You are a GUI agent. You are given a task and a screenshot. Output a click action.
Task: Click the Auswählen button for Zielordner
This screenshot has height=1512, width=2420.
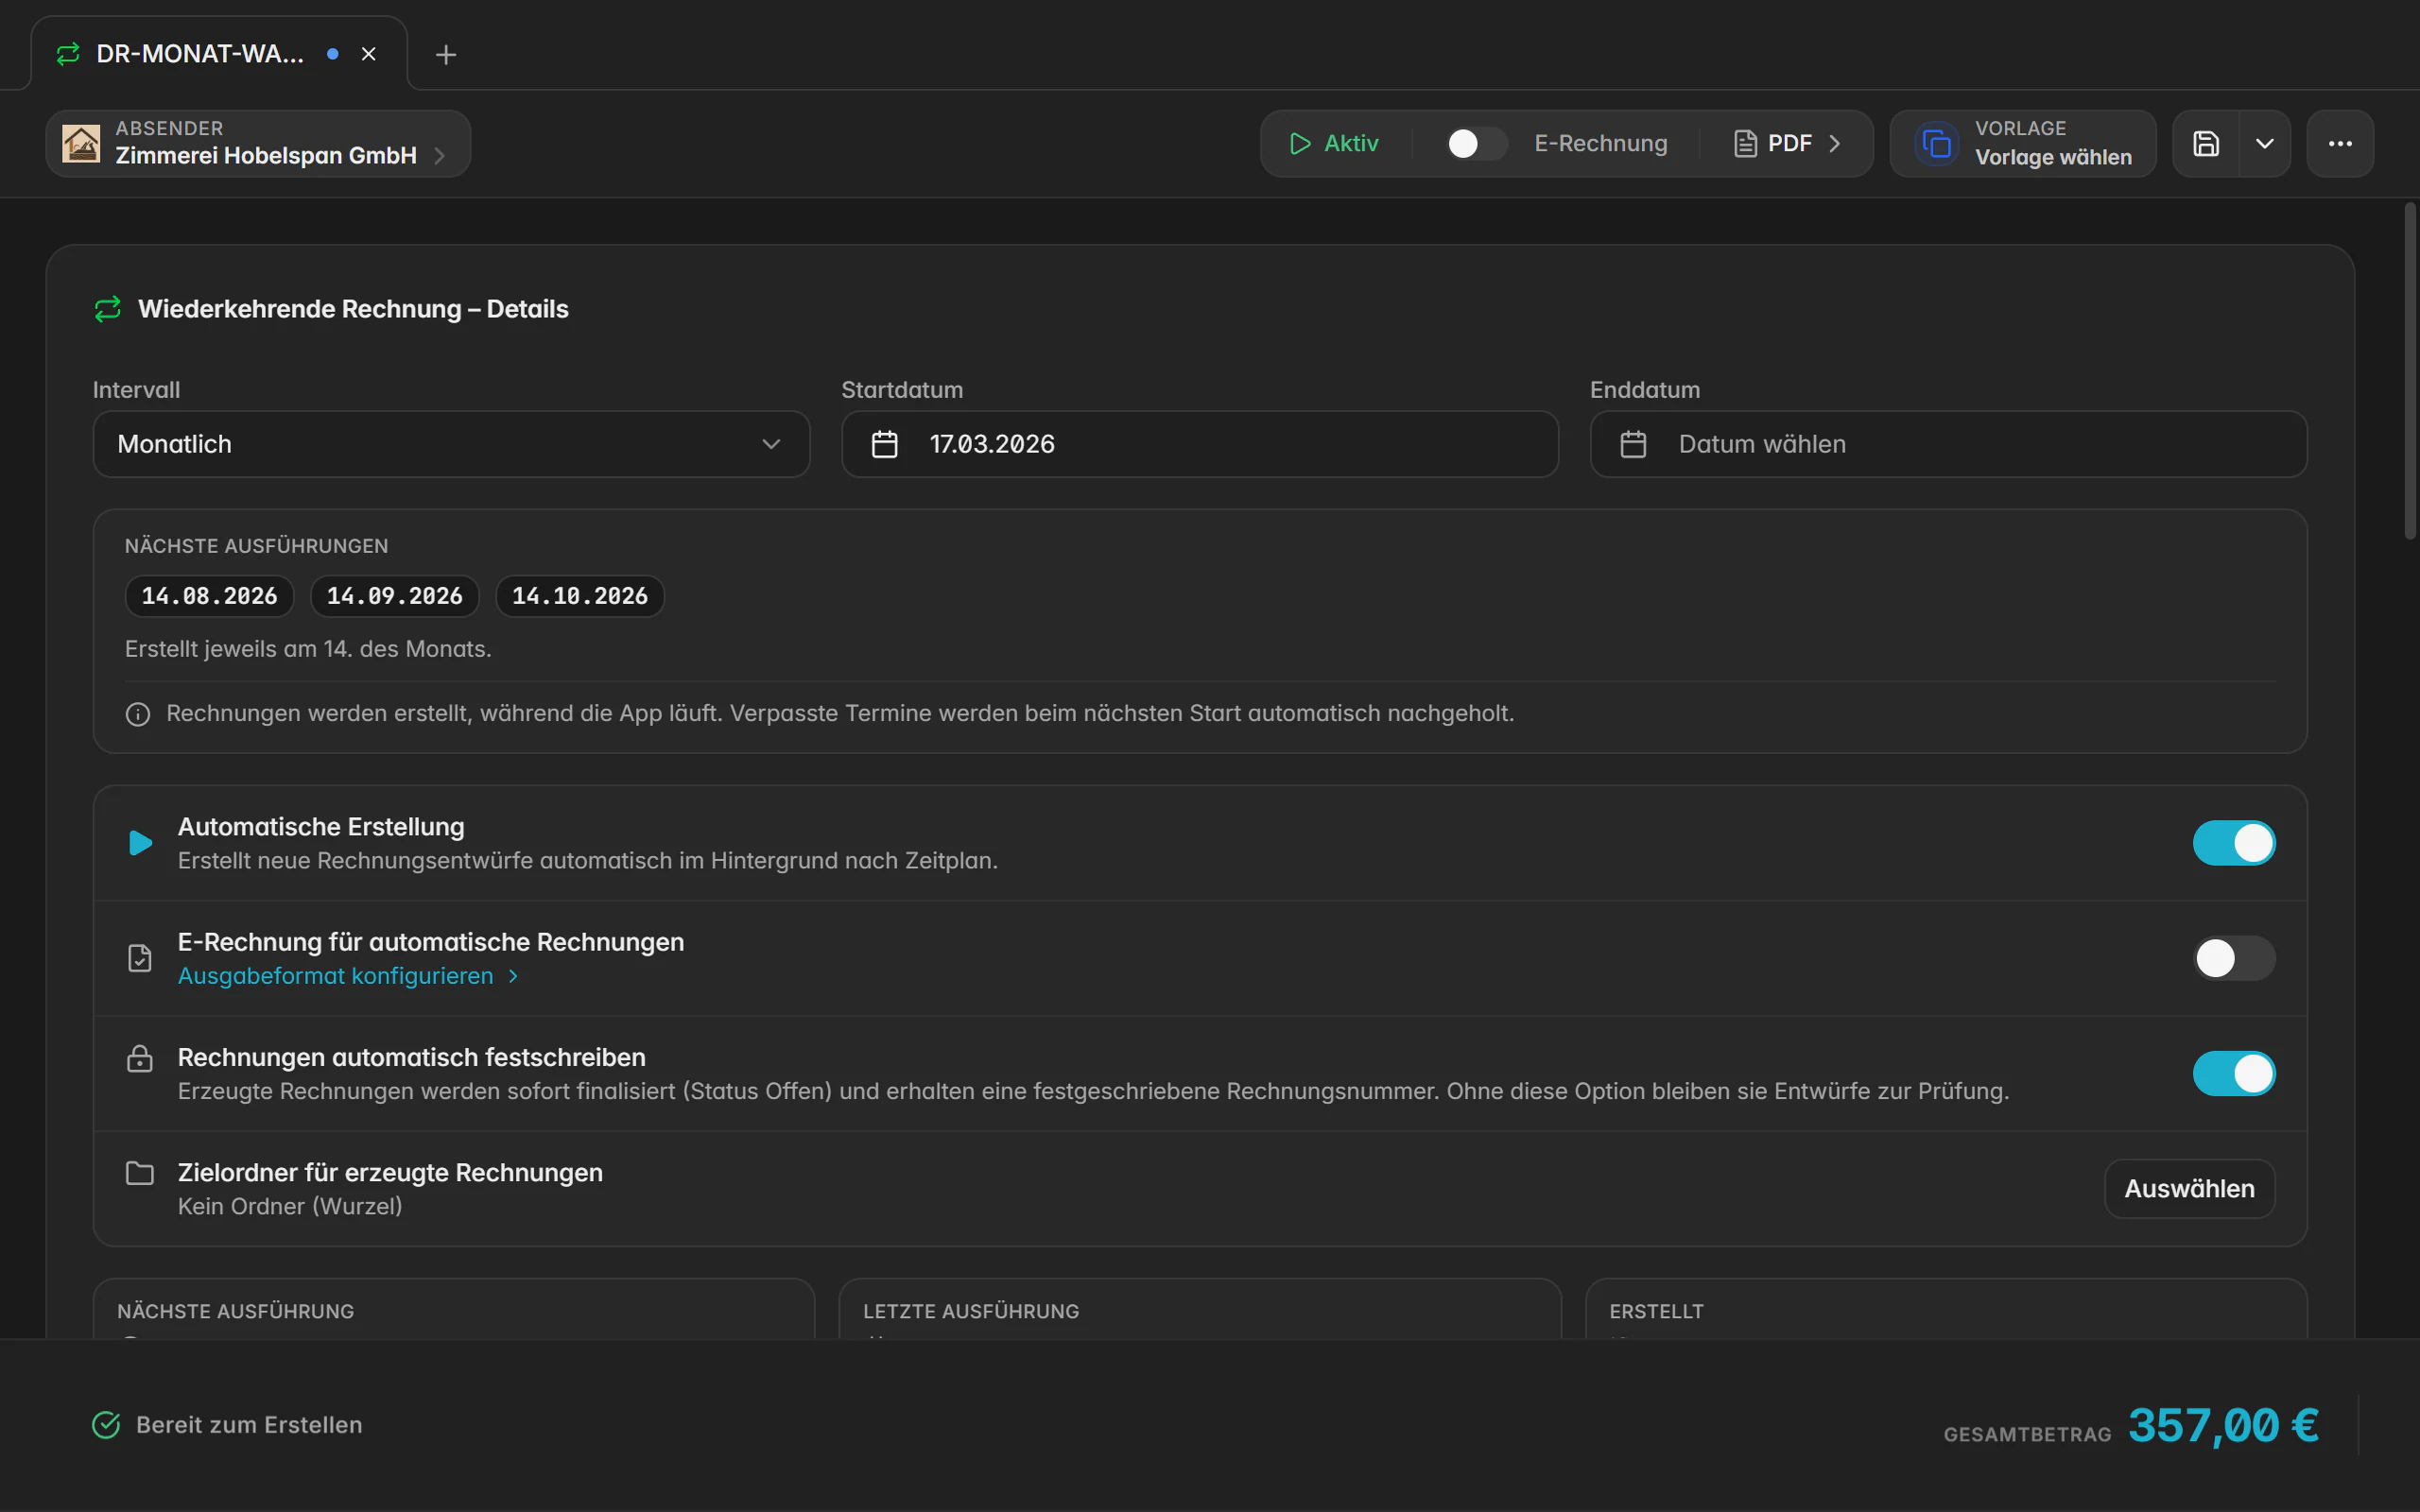(x=2189, y=1189)
